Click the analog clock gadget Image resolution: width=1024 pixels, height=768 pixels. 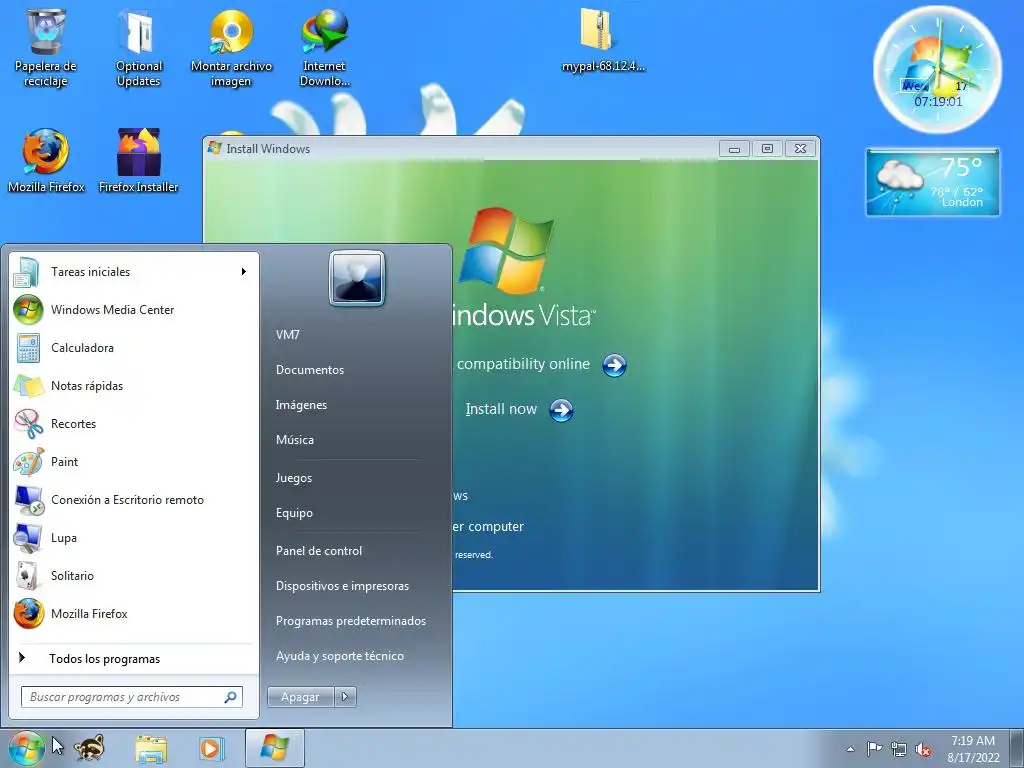point(938,69)
